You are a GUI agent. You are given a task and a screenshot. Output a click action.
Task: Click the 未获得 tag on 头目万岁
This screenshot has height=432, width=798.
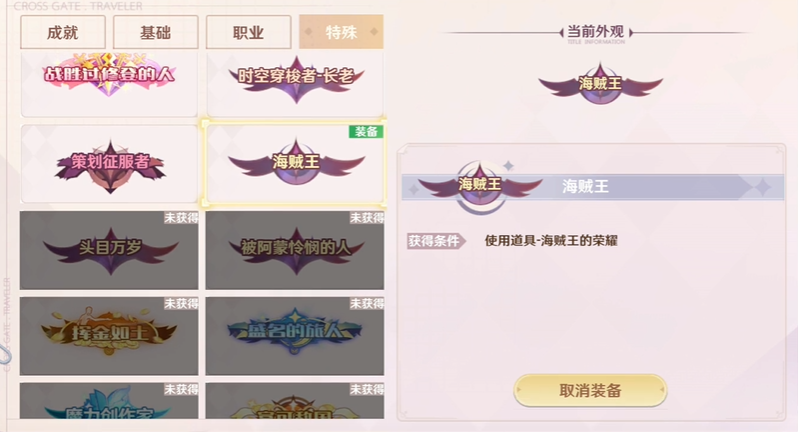pos(181,218)
